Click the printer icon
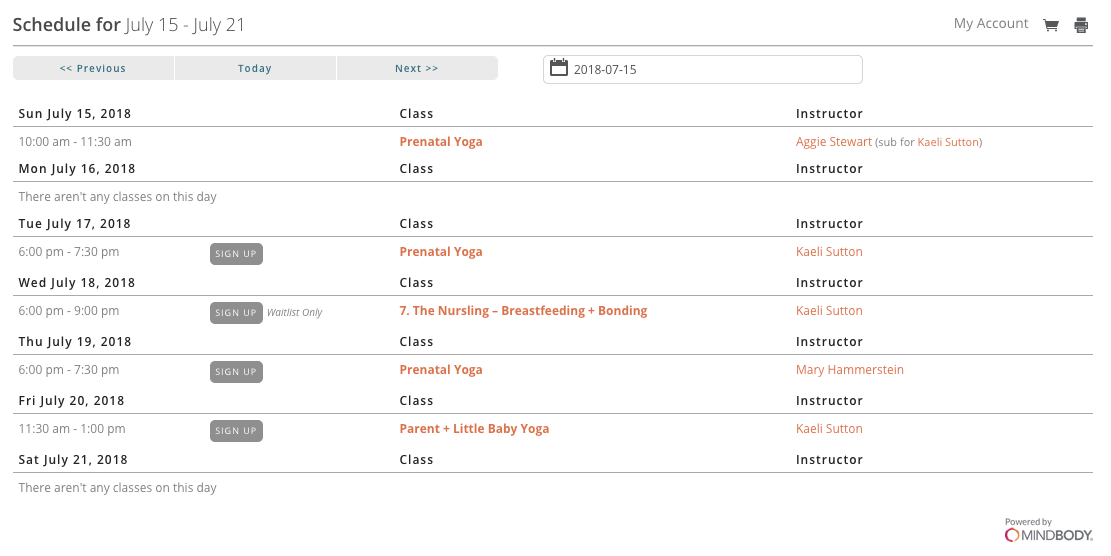 pos(1081,25)
